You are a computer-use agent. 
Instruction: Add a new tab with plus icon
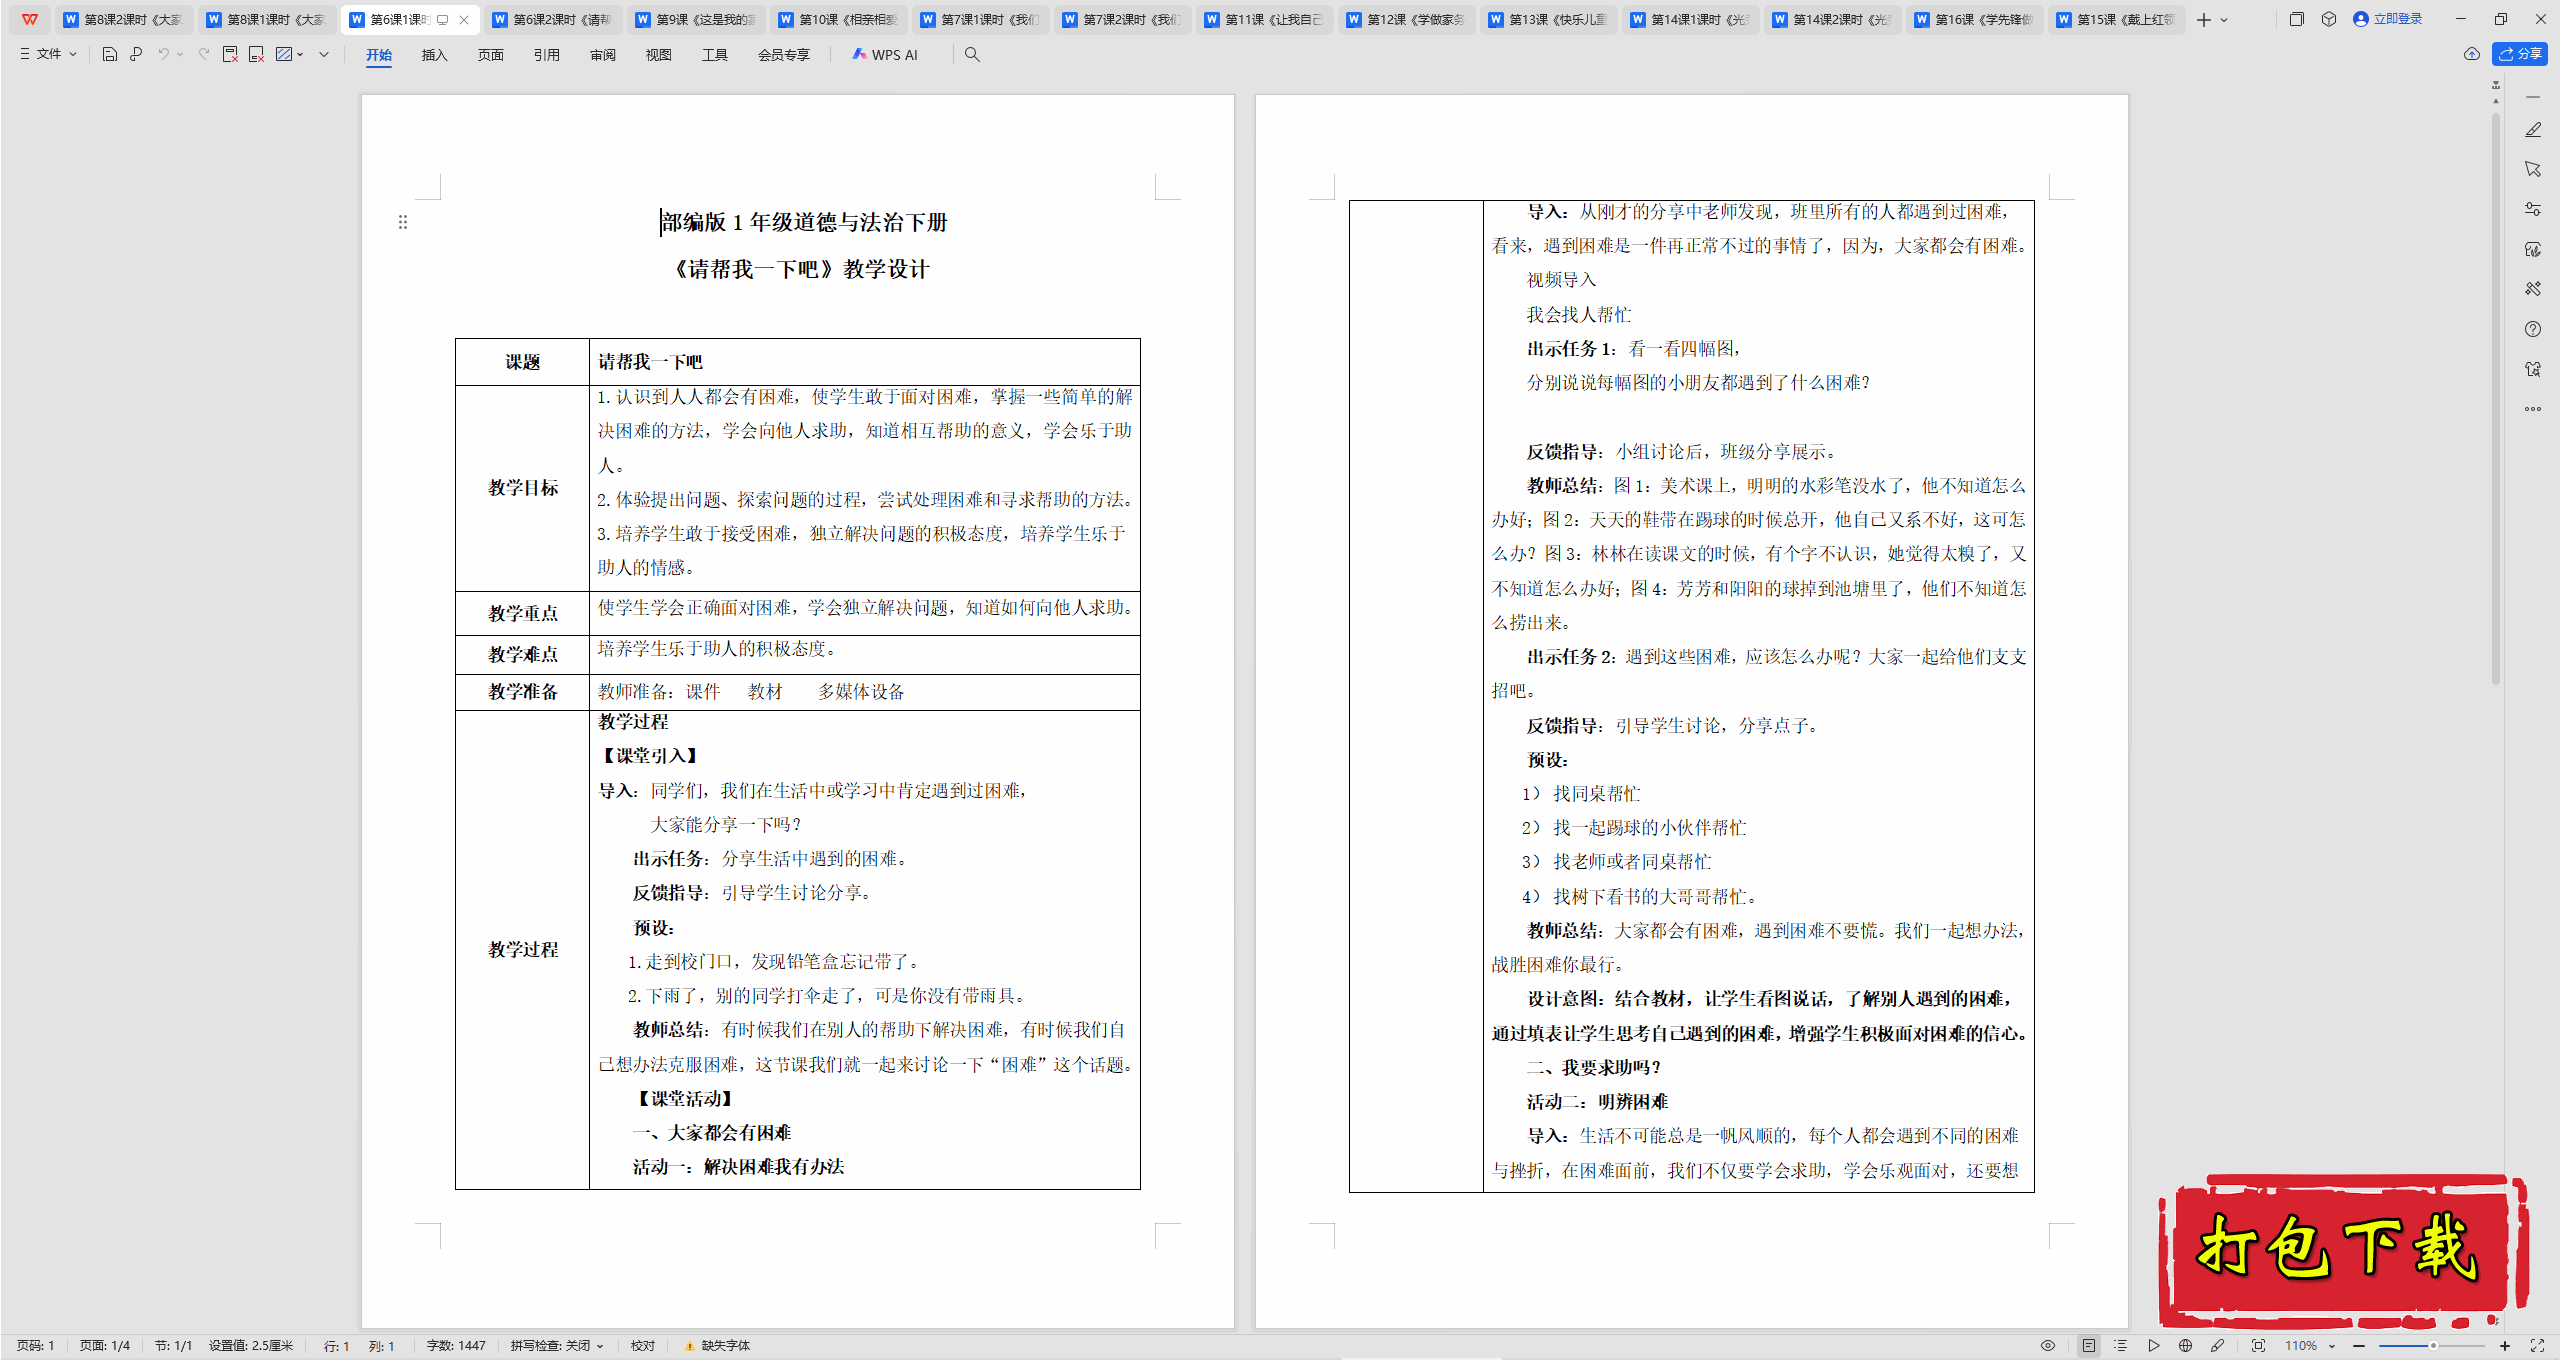[x=2204, y=20]
